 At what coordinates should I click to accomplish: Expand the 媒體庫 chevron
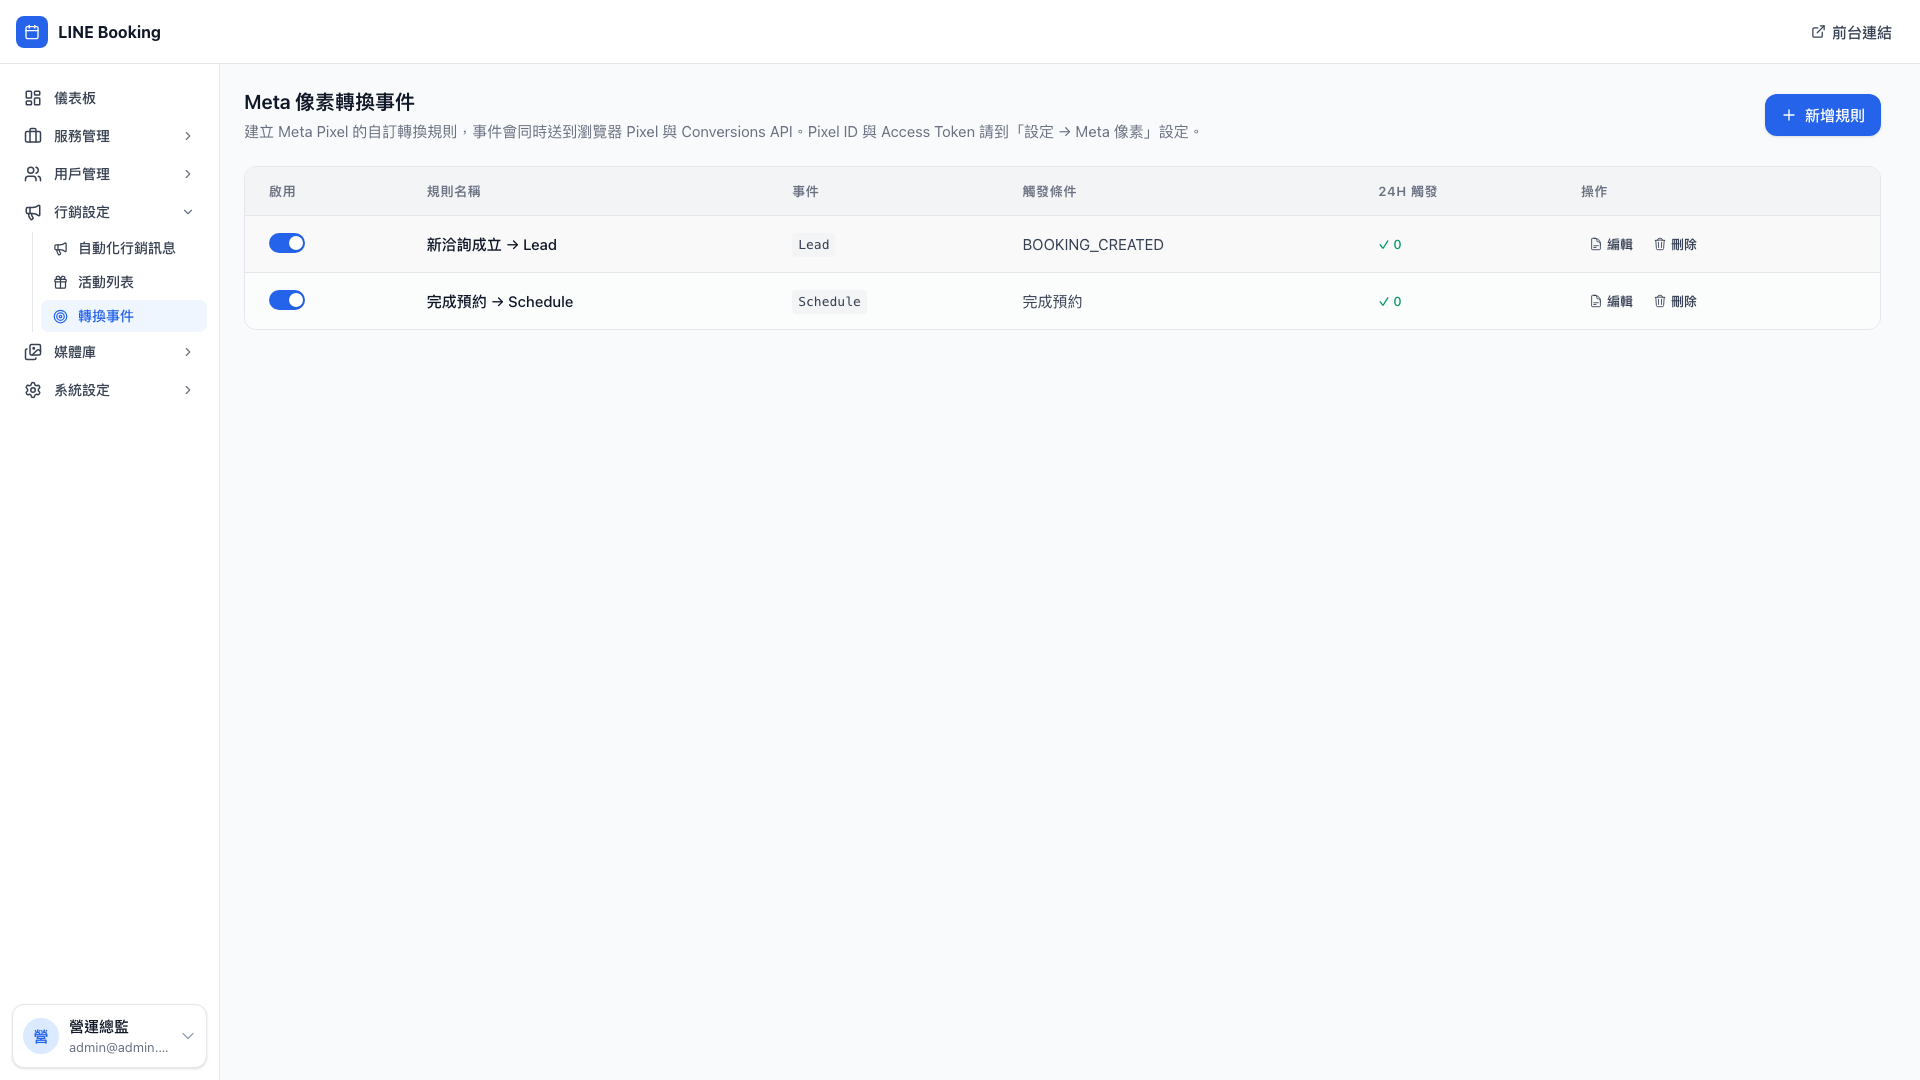click(x=188, y=352)
